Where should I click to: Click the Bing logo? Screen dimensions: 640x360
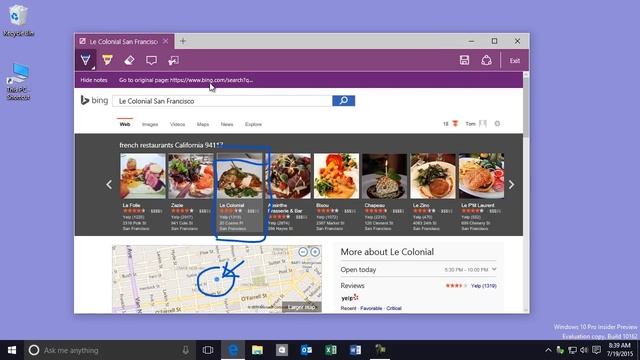pyautogui.click(x=94, y=100)
